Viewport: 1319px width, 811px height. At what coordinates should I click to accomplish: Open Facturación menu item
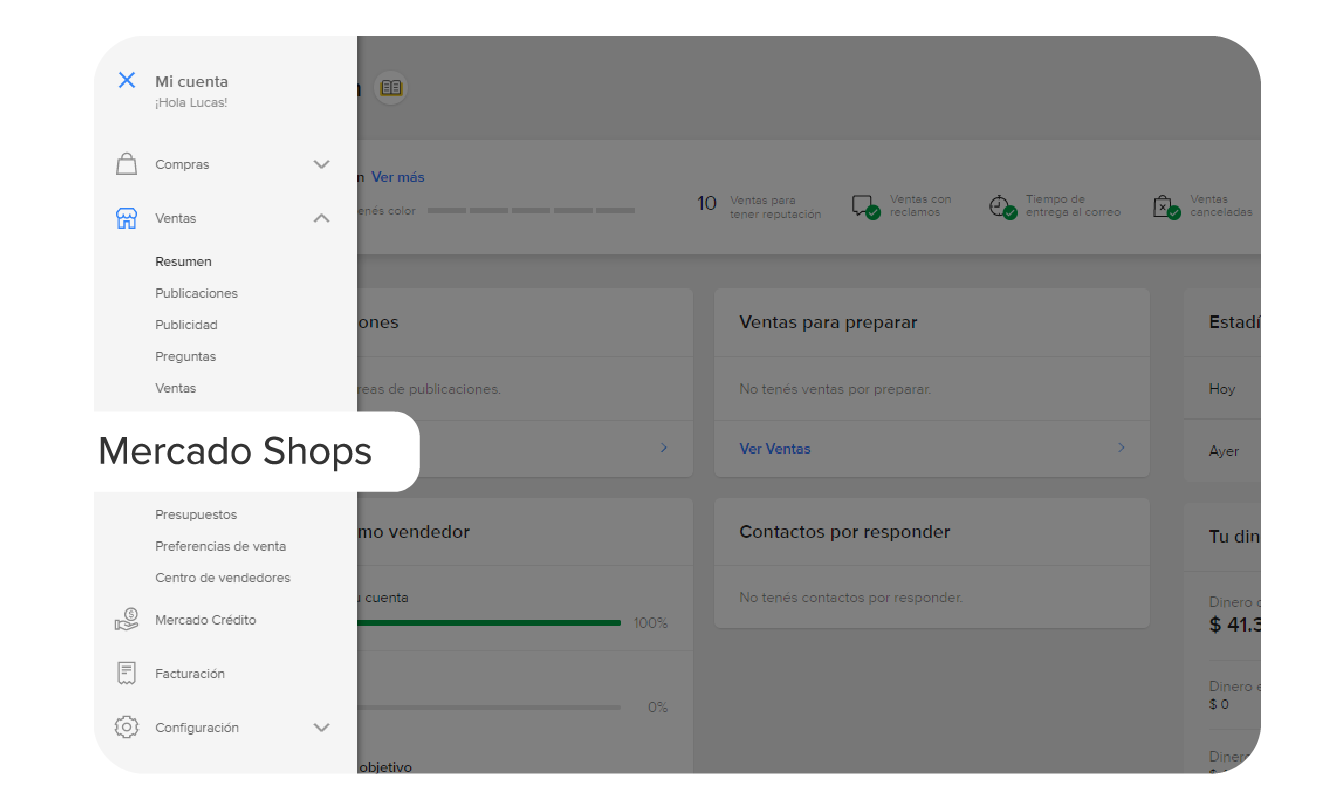(190, 674)
